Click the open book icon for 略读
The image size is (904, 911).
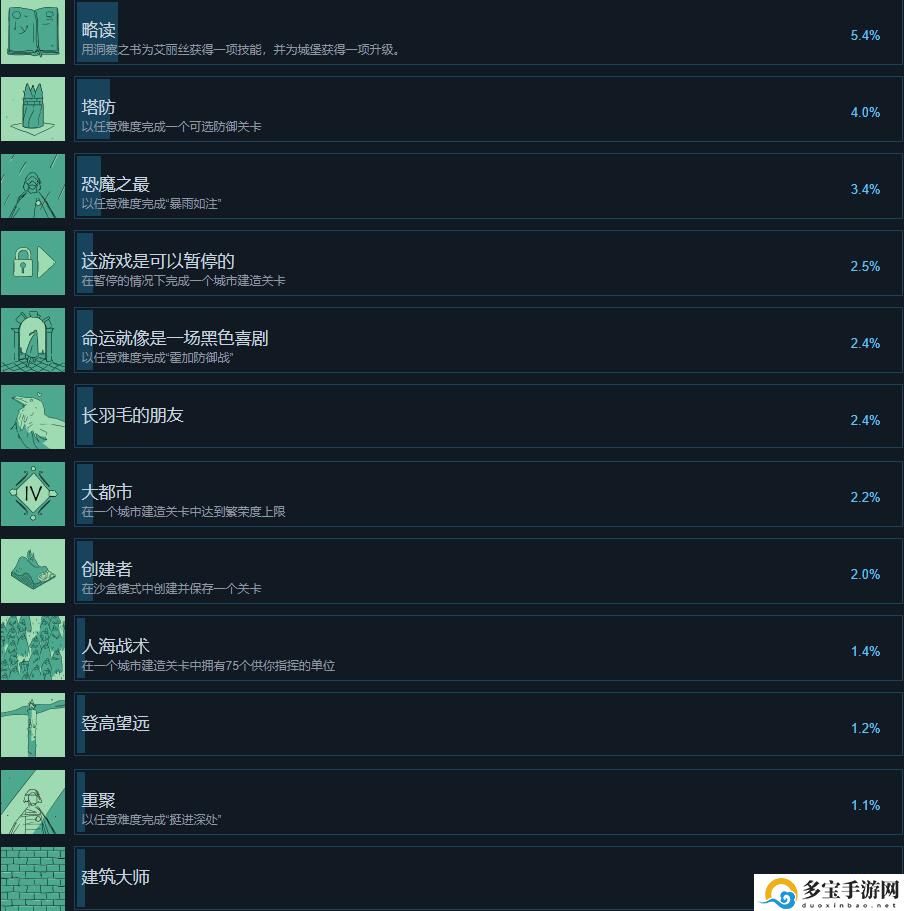point(33,31)
